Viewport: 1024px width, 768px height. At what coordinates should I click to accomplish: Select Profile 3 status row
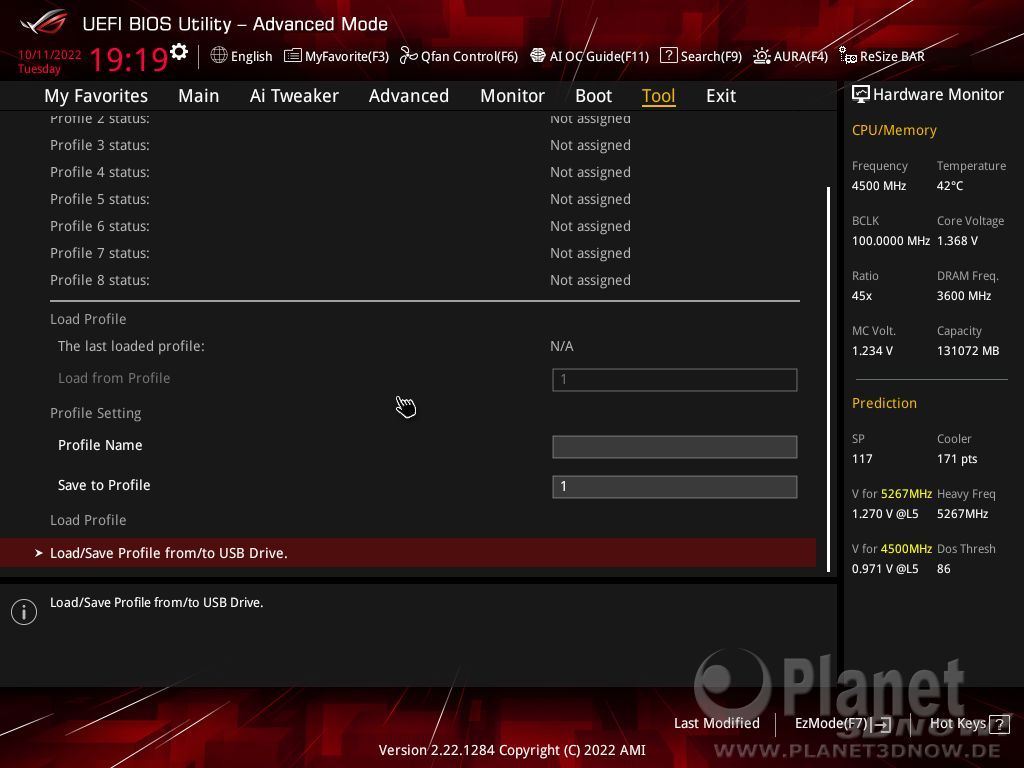click(x=424, y=145)
